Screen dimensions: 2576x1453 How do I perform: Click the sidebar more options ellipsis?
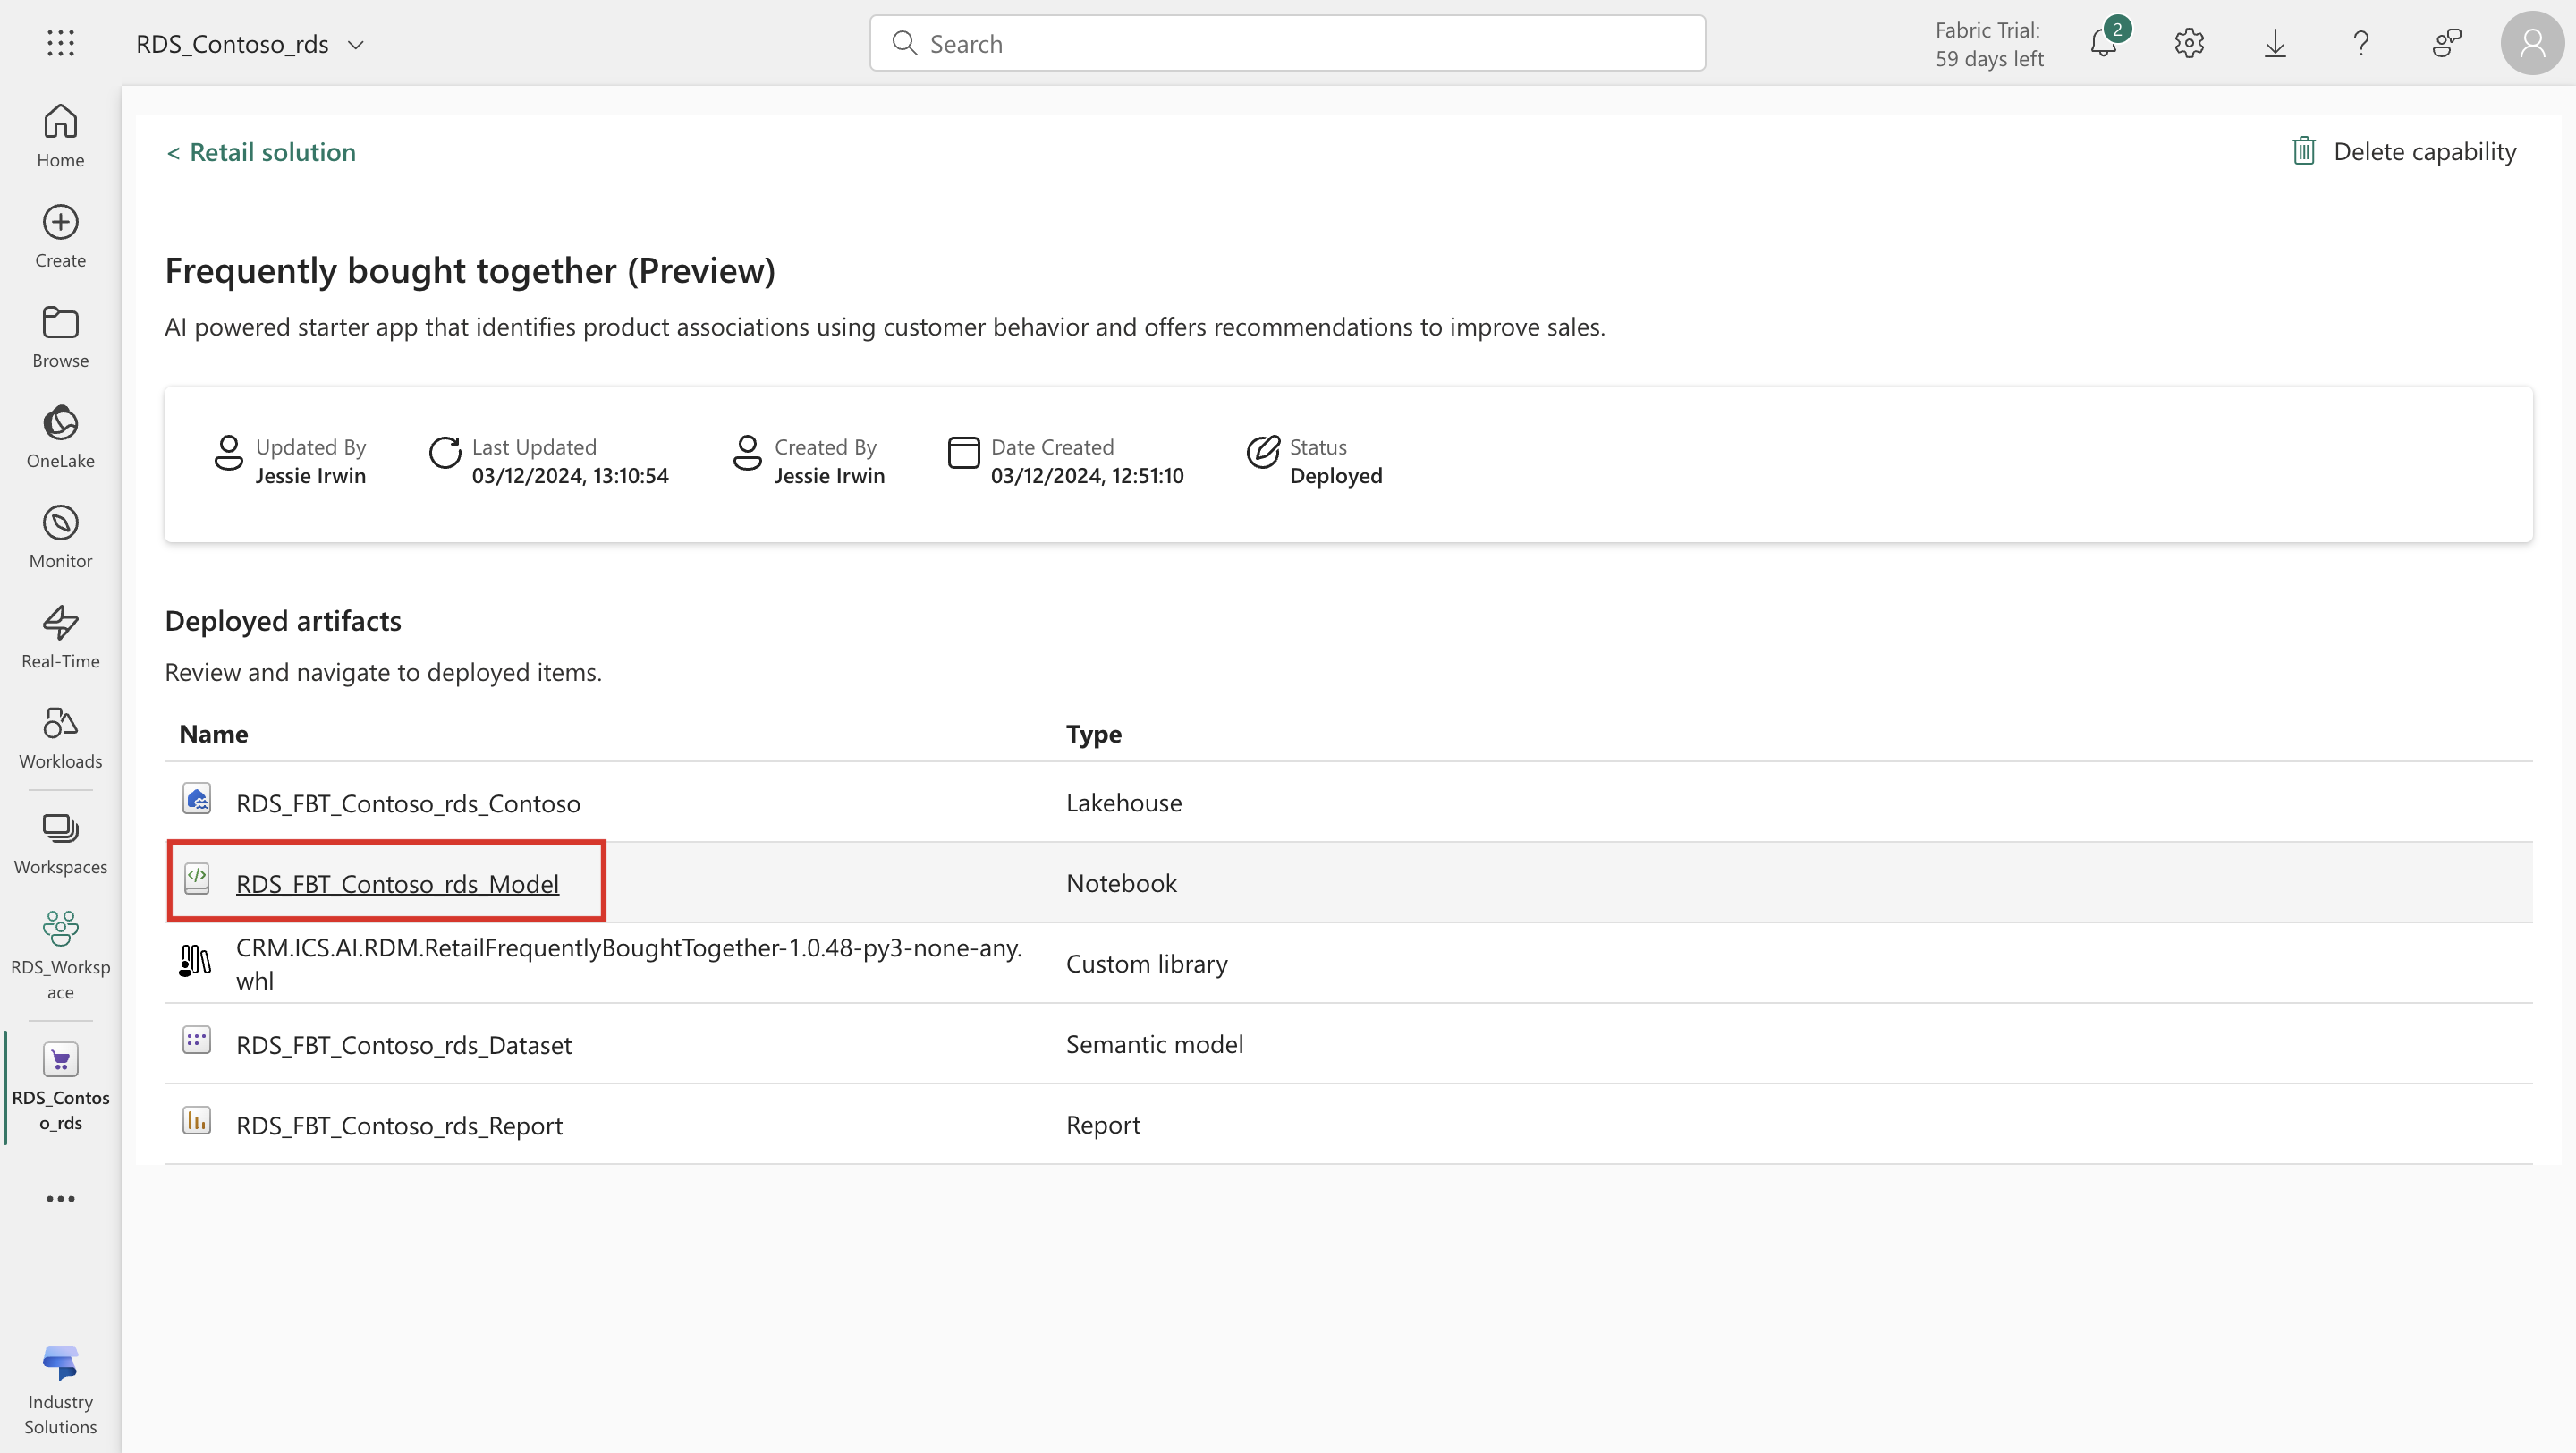60,1198
